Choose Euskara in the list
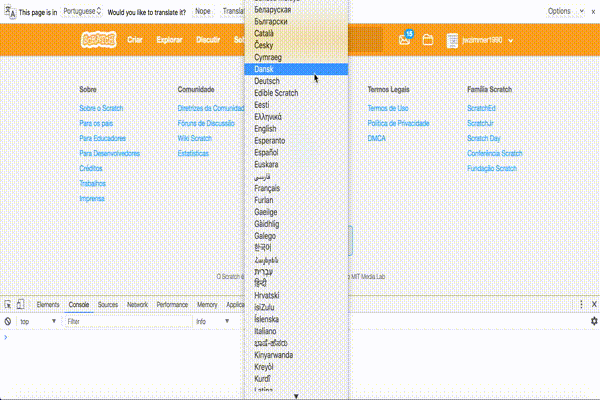This screenshot has height=400, width=600. coord(296,165)
